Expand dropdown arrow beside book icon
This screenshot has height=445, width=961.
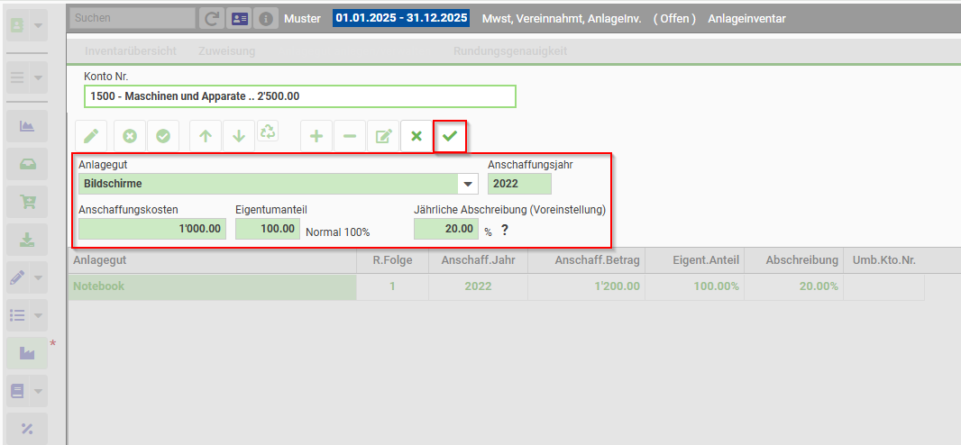coord(38,391)
